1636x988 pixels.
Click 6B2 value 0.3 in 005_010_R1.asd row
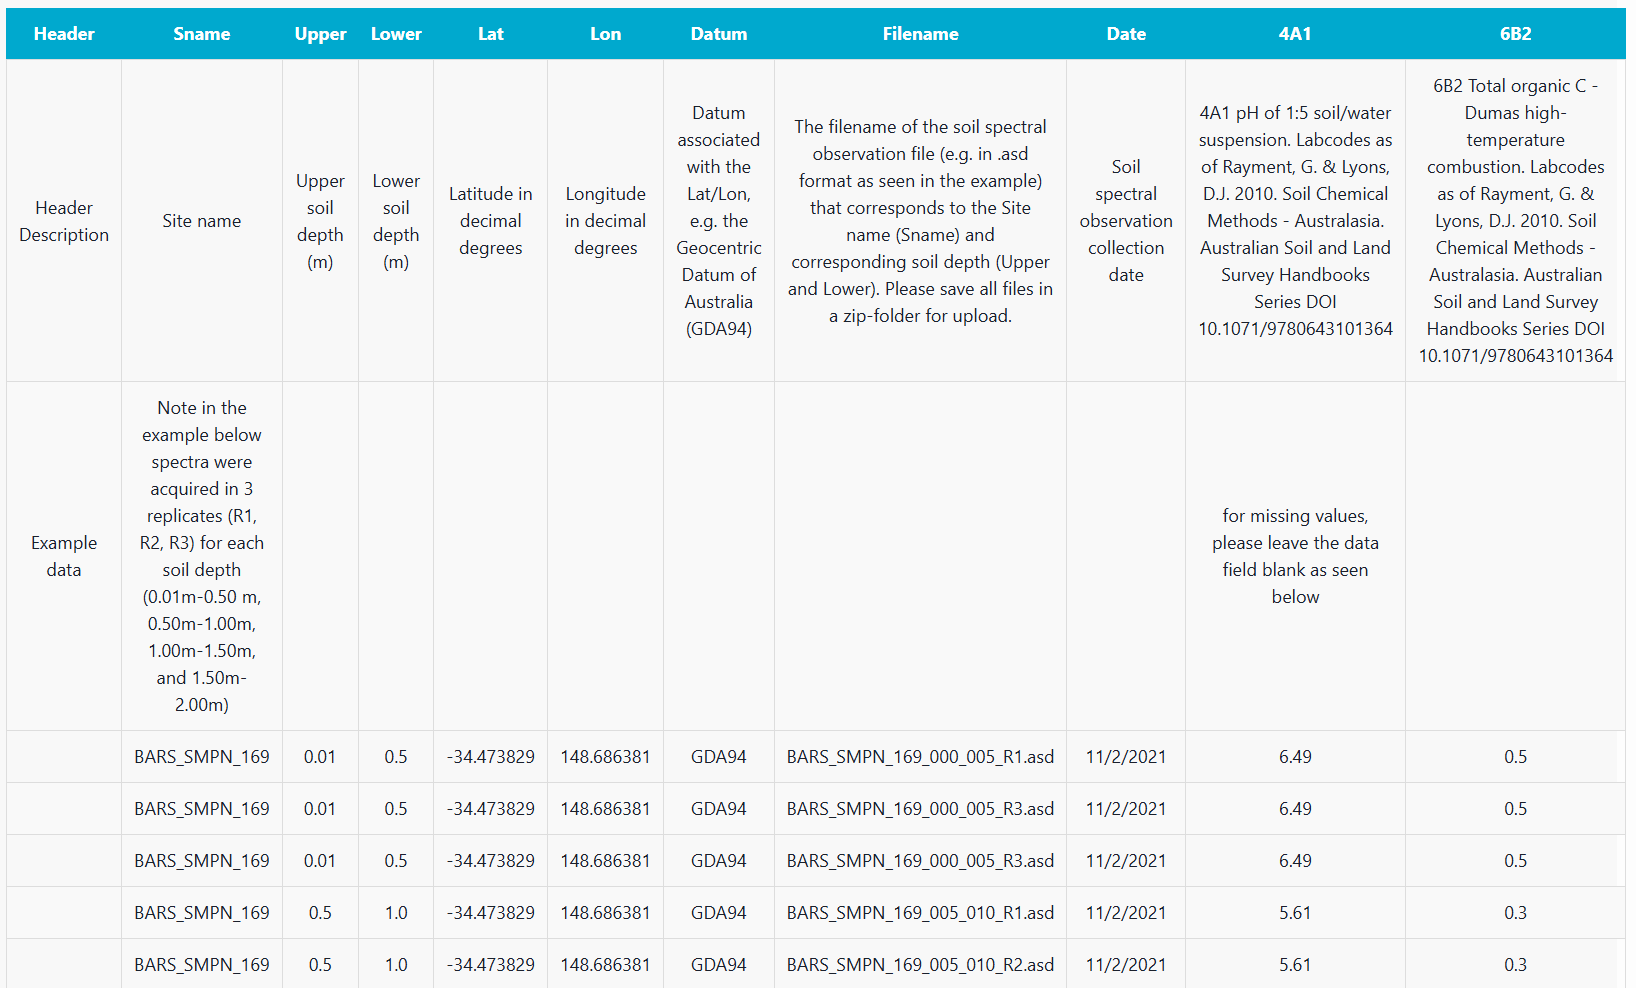pos(1515,913)
